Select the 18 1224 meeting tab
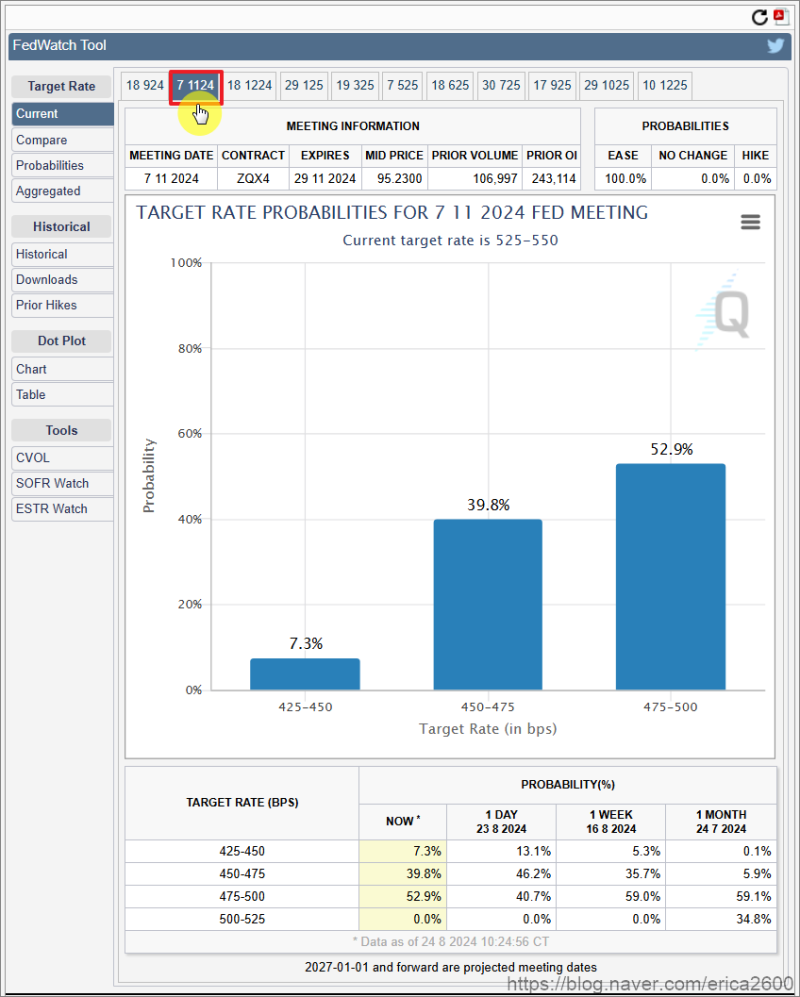The image size is (800, 997). point(250,85)
